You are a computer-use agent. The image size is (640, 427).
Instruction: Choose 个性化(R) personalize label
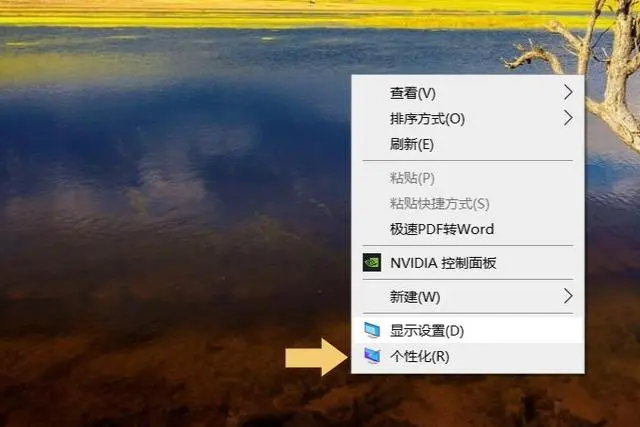420,356
